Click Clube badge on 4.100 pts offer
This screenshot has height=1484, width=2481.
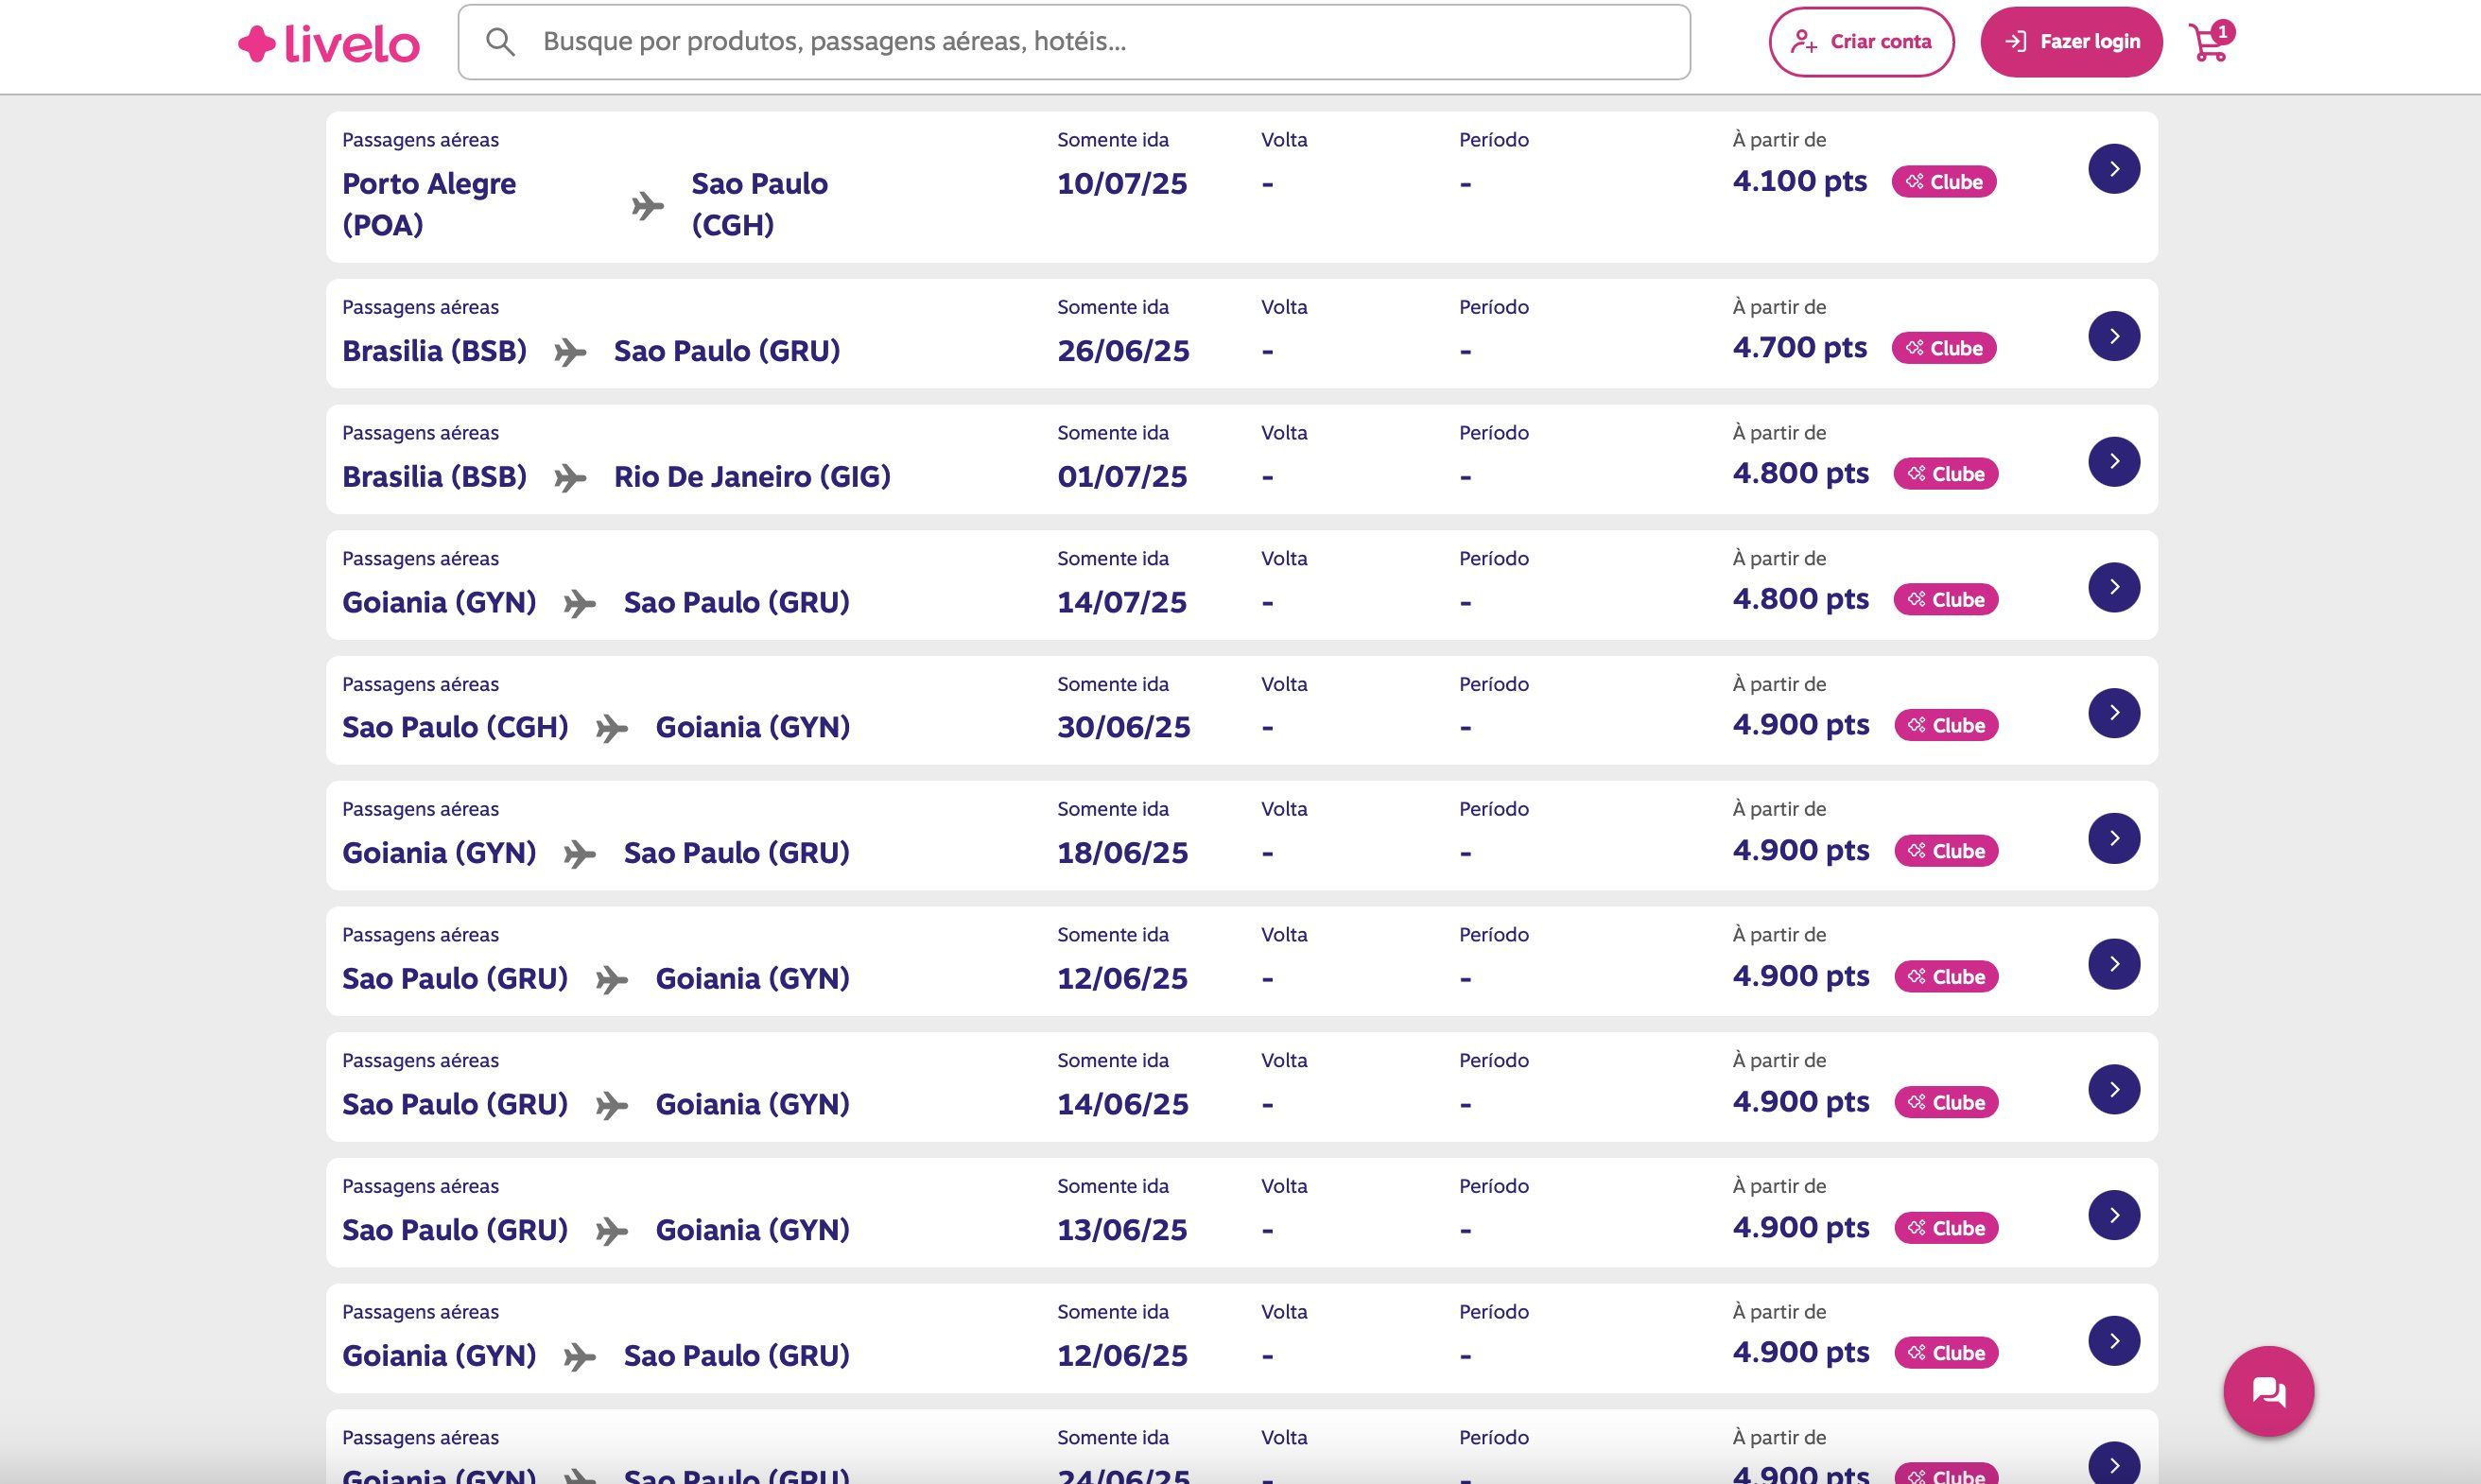(1943, 182)
